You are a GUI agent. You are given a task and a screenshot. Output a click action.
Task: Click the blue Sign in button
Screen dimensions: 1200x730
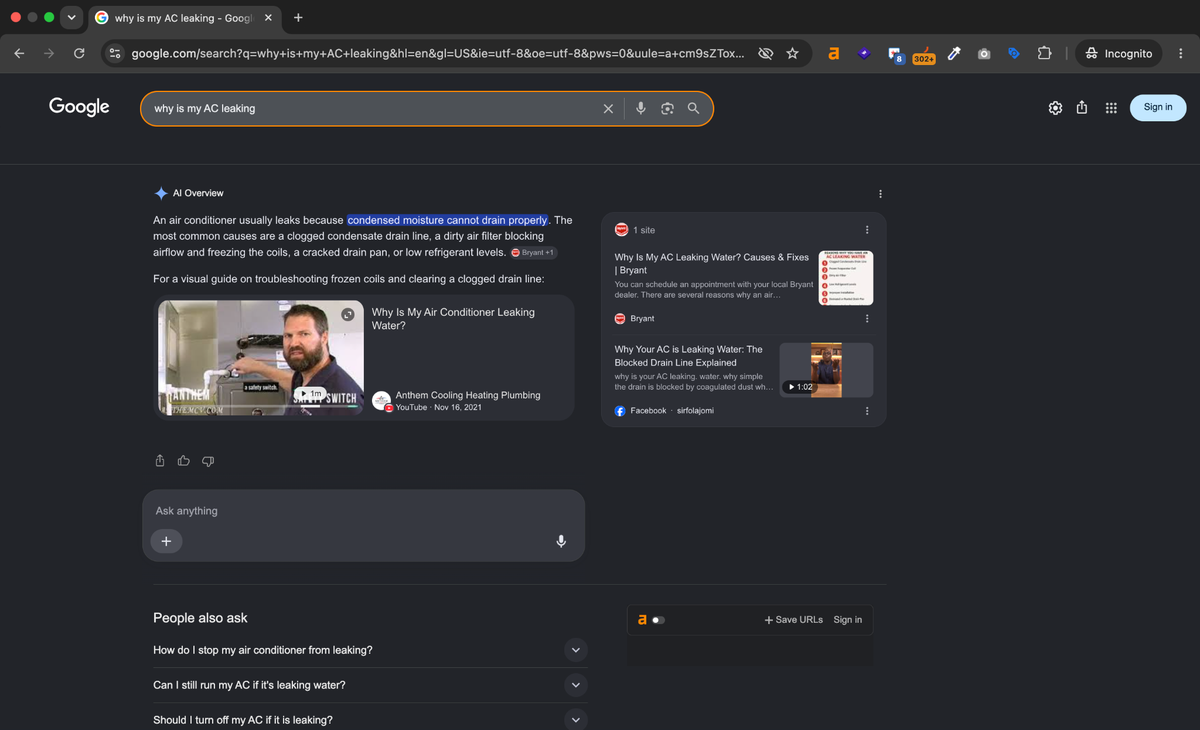point(1158,107)
